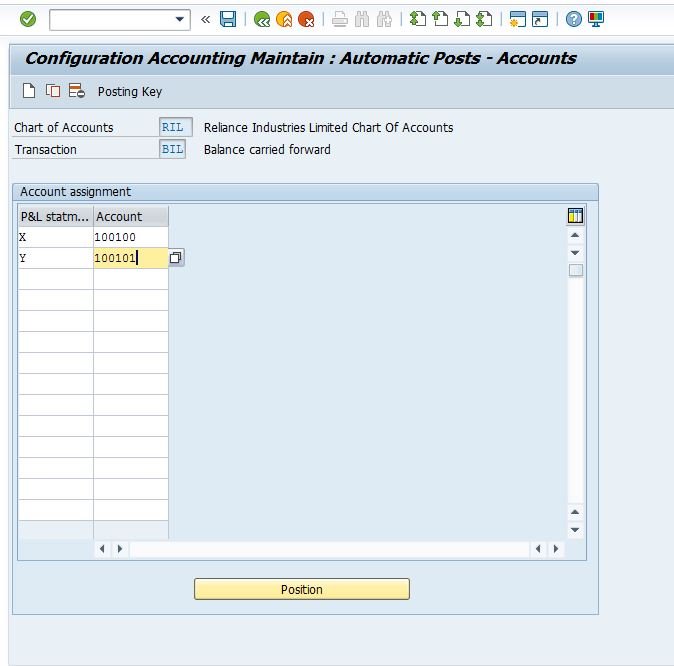Click the green Back icon
Image resolution: width=674 pixels, height=666 pixels.
pos(262,19)
